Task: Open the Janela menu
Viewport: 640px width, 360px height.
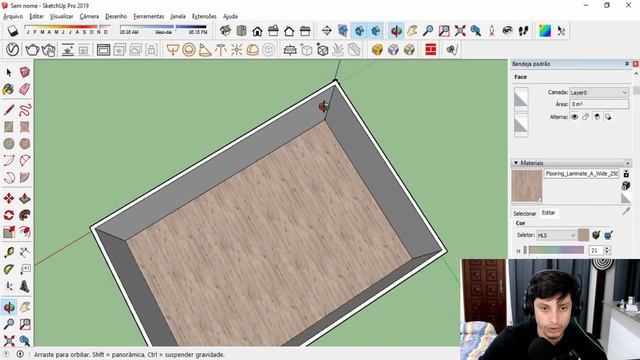Action: click(x=178, y=16)
